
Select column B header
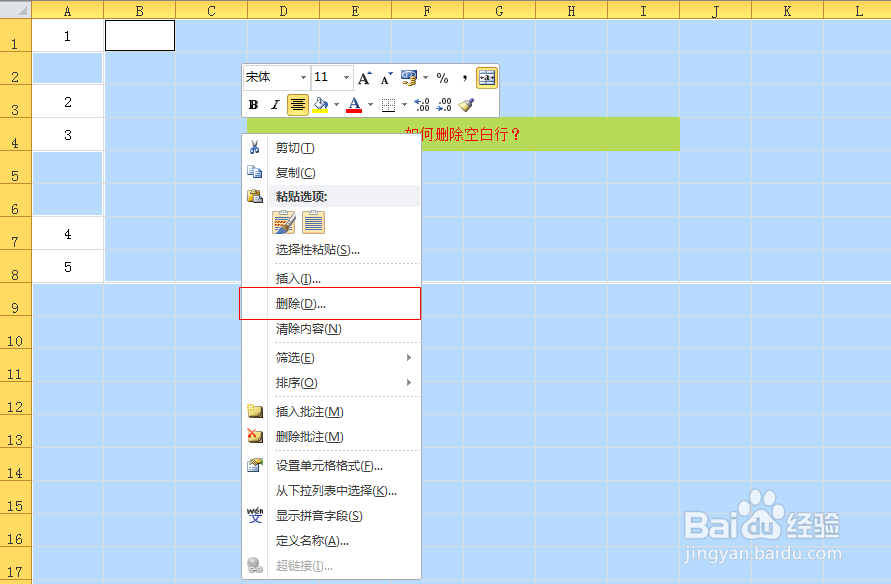pos(140,10)
